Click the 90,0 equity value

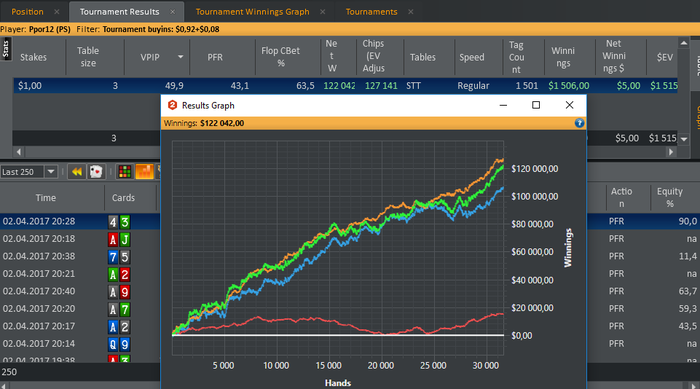pyautogui.click(x=688, y=222)
